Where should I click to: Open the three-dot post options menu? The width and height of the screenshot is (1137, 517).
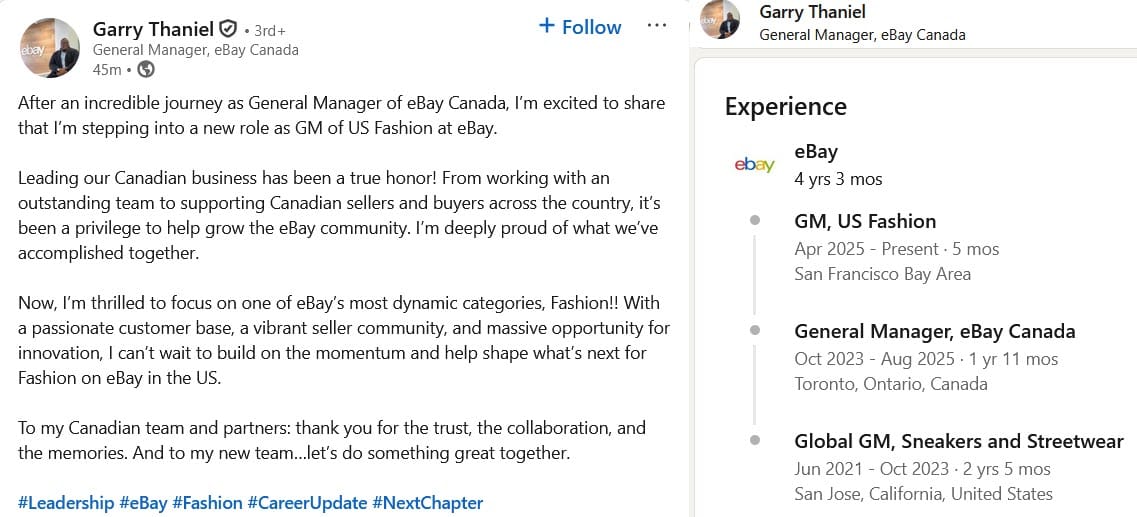pyautogui.click(x=657, y=26)
